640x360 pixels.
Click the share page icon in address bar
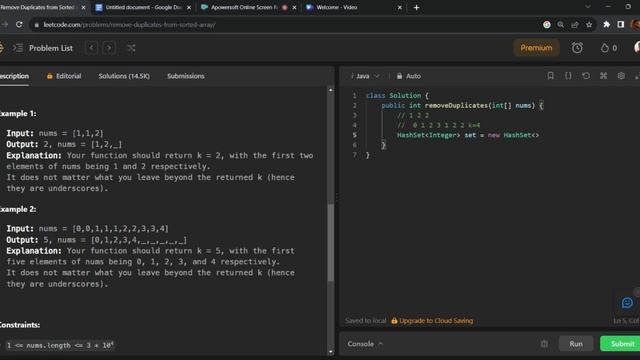(575, 24)
